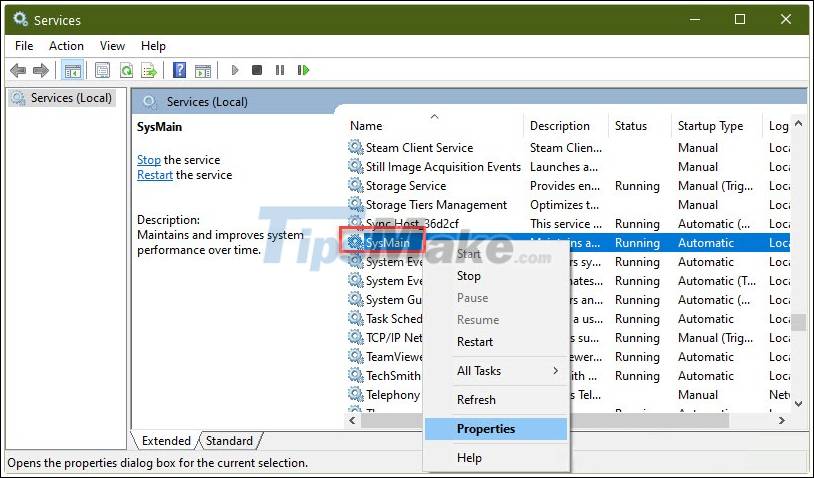Screen dimensions: 814x478
Task: Click the Stop the service link
Action: click(x=149, y=160)
